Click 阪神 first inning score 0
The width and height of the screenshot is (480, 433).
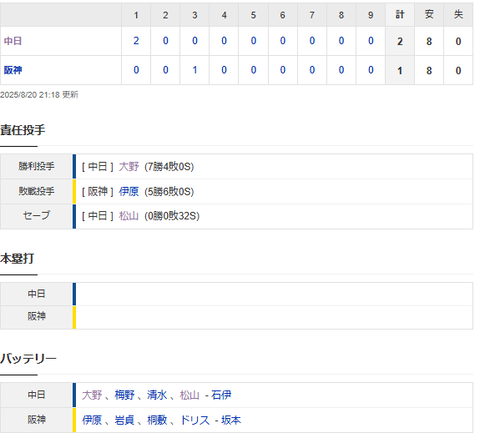pyautogui.click(x=136, y=70)
